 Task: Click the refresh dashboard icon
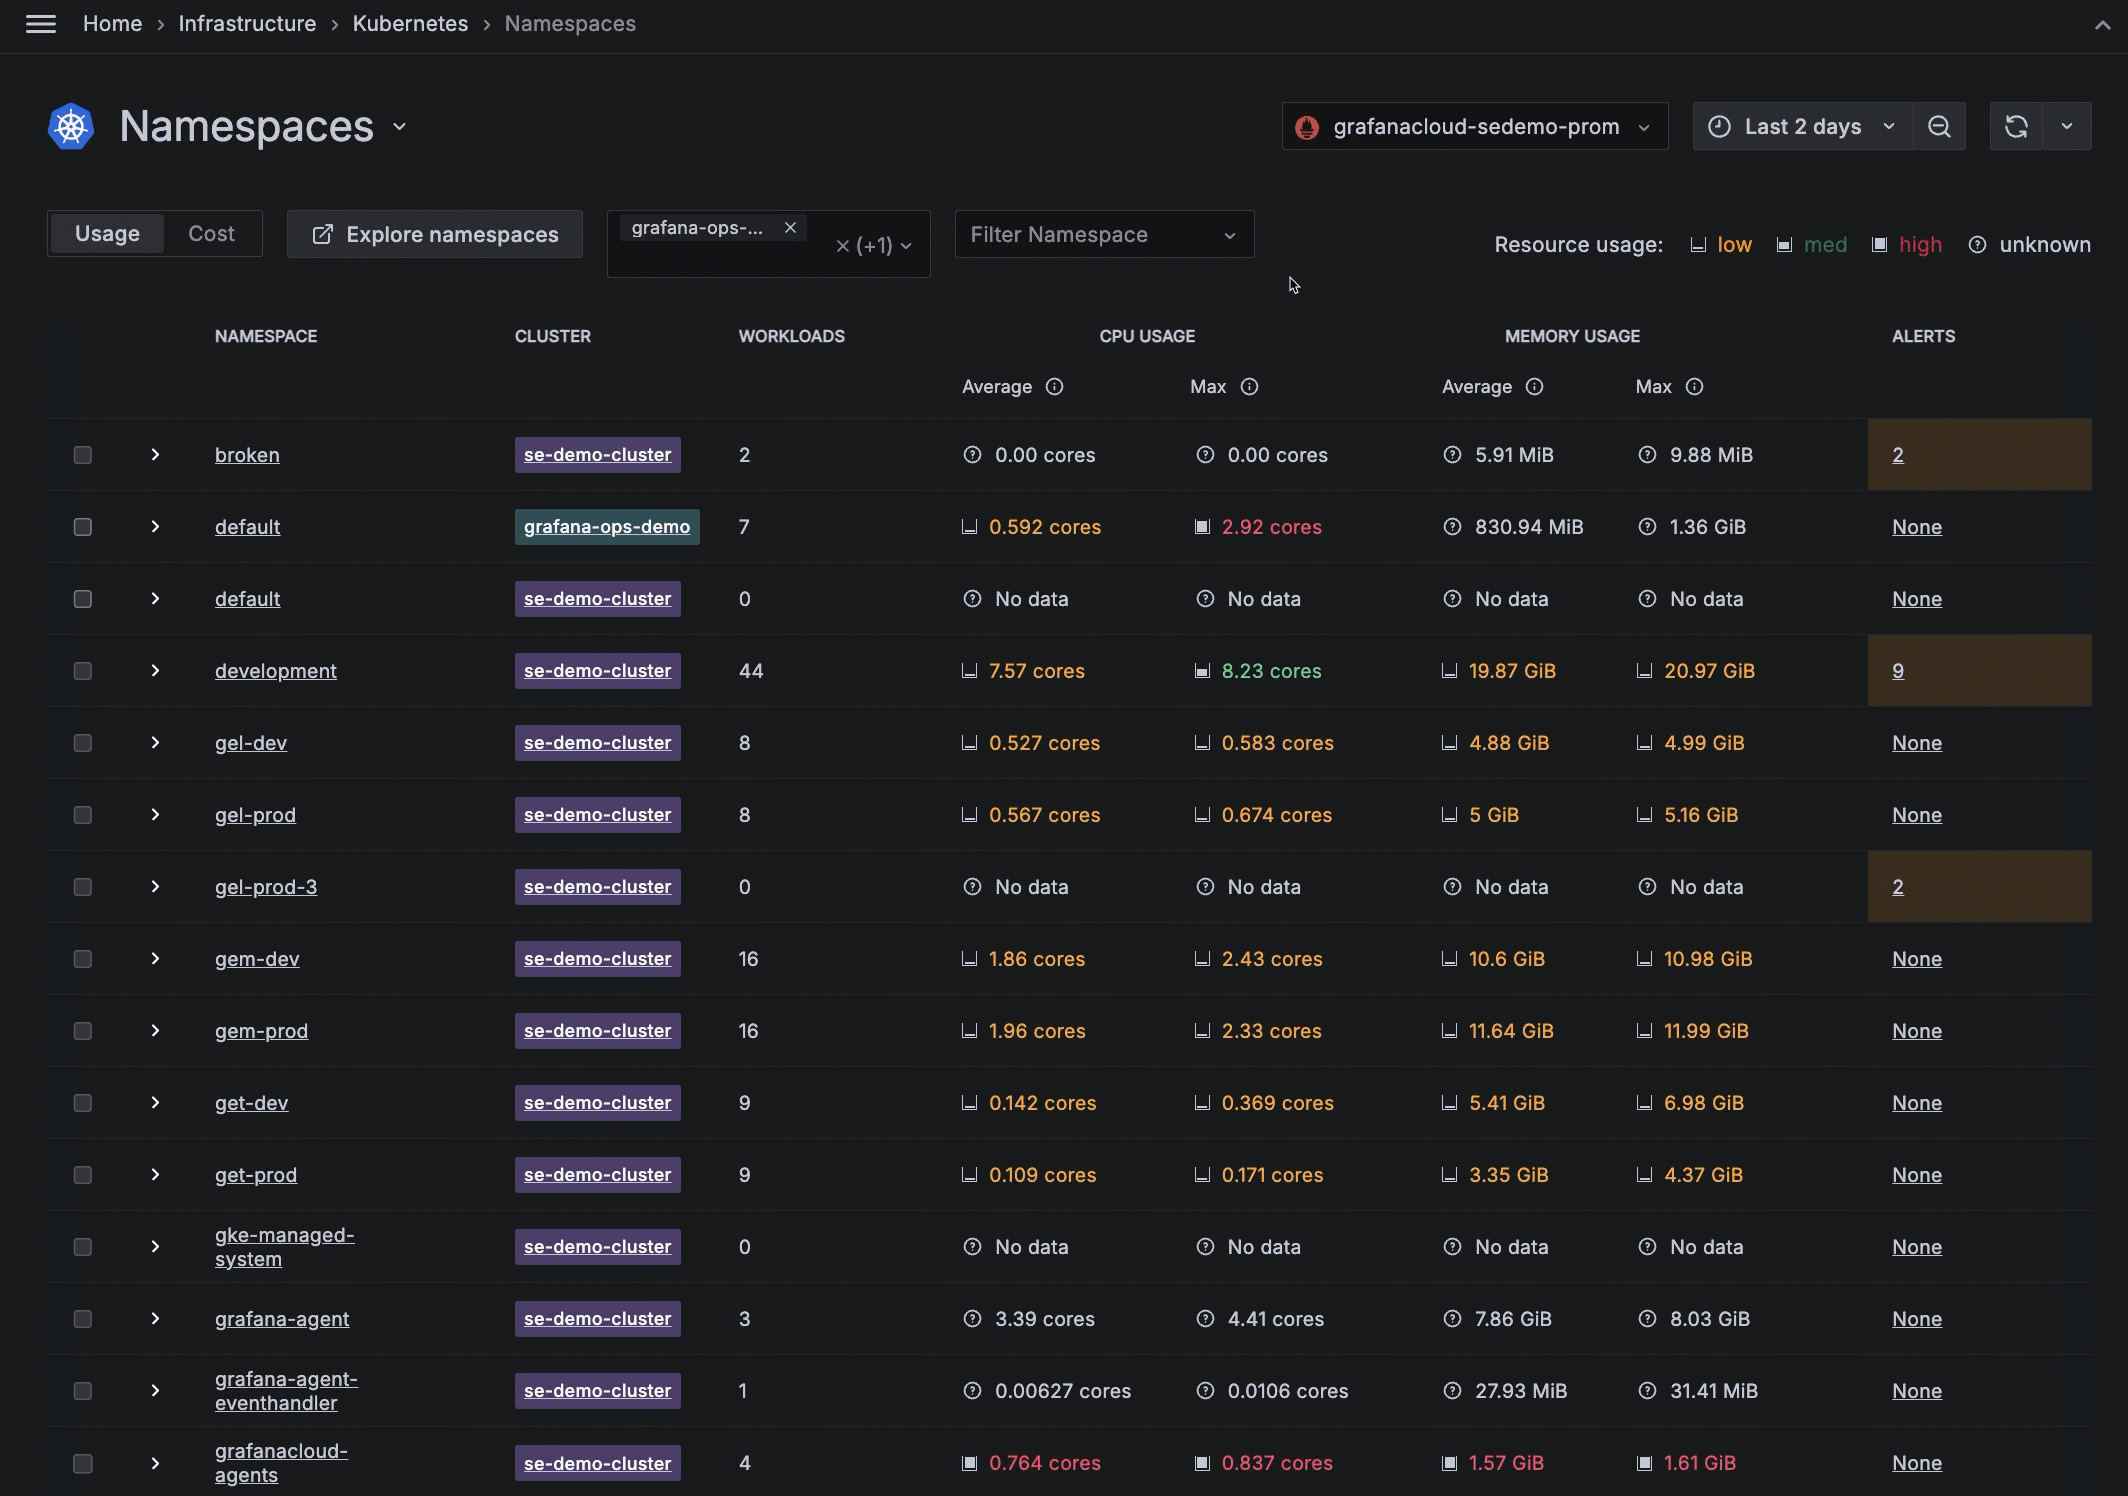point(2016,127)
